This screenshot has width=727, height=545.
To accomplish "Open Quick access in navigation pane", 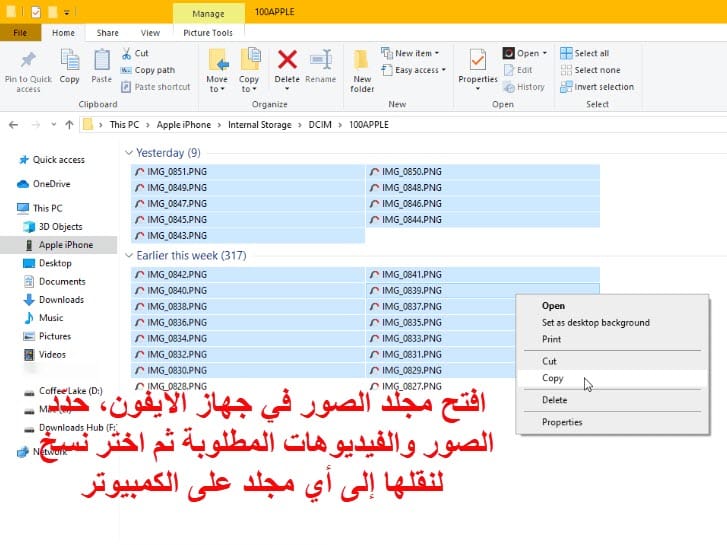I will click(x=51, y=160).
